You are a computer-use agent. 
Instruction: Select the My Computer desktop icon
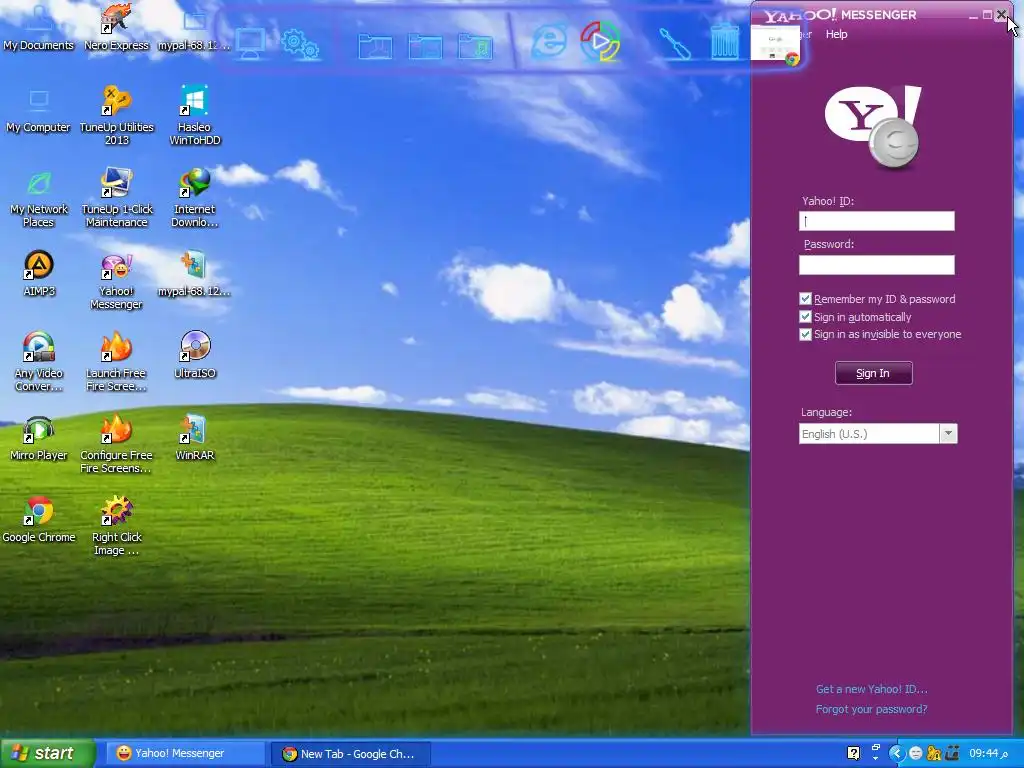39,111
